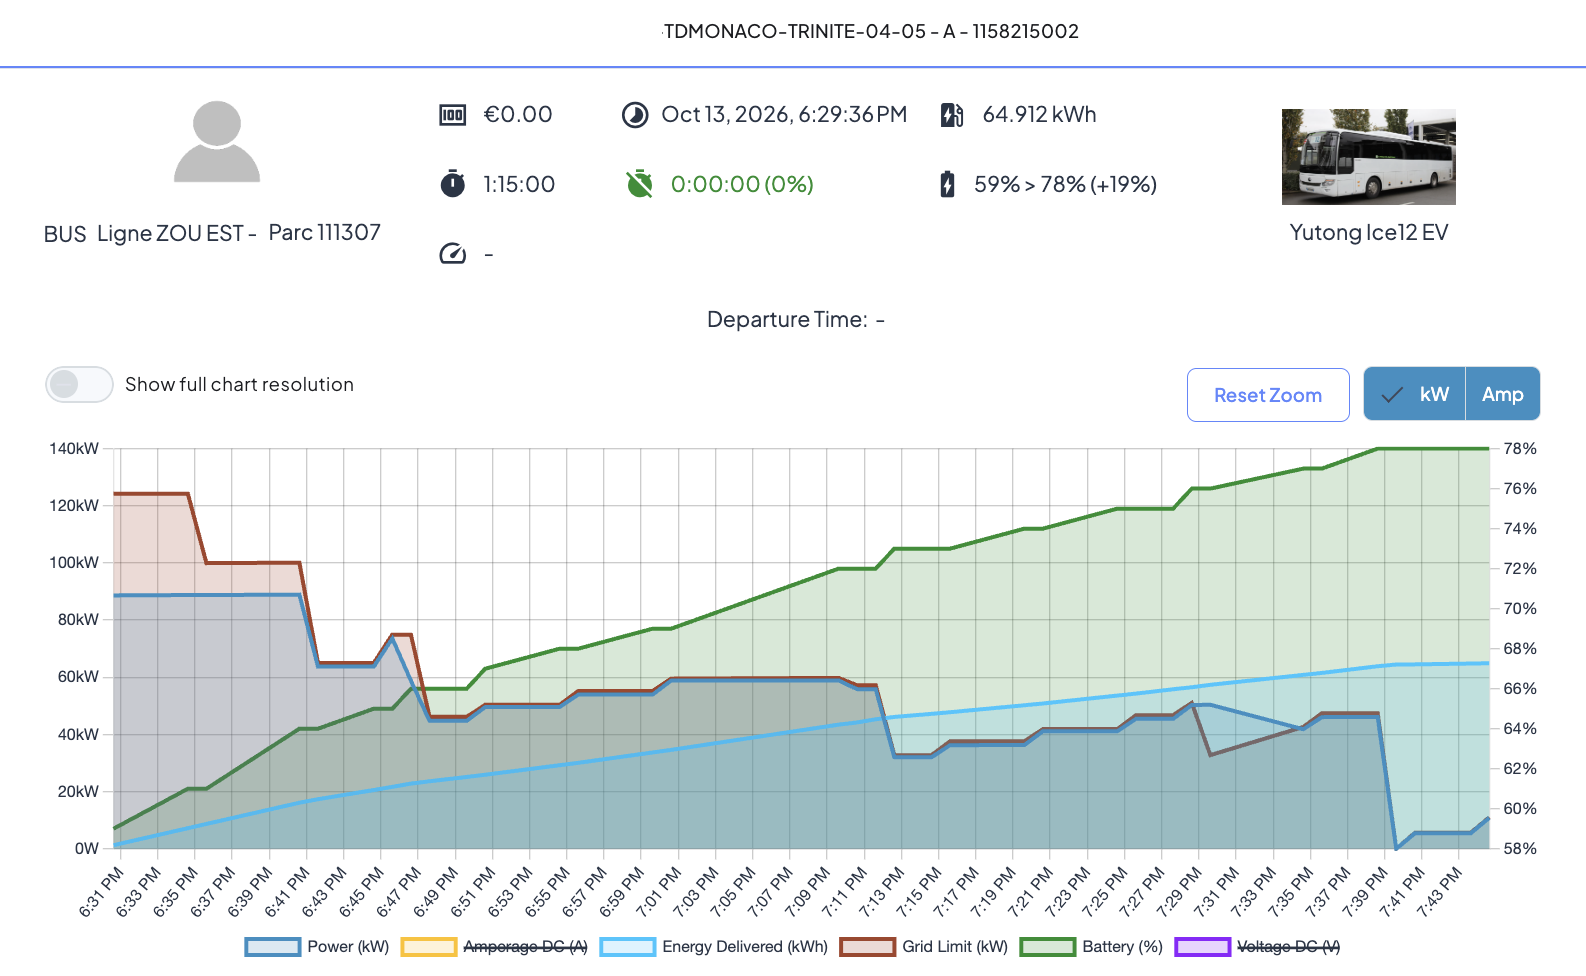Select the kW unit option
Image resolution: width=1586 pixels, height=976 pixels.
click(x=1415, y=394)
